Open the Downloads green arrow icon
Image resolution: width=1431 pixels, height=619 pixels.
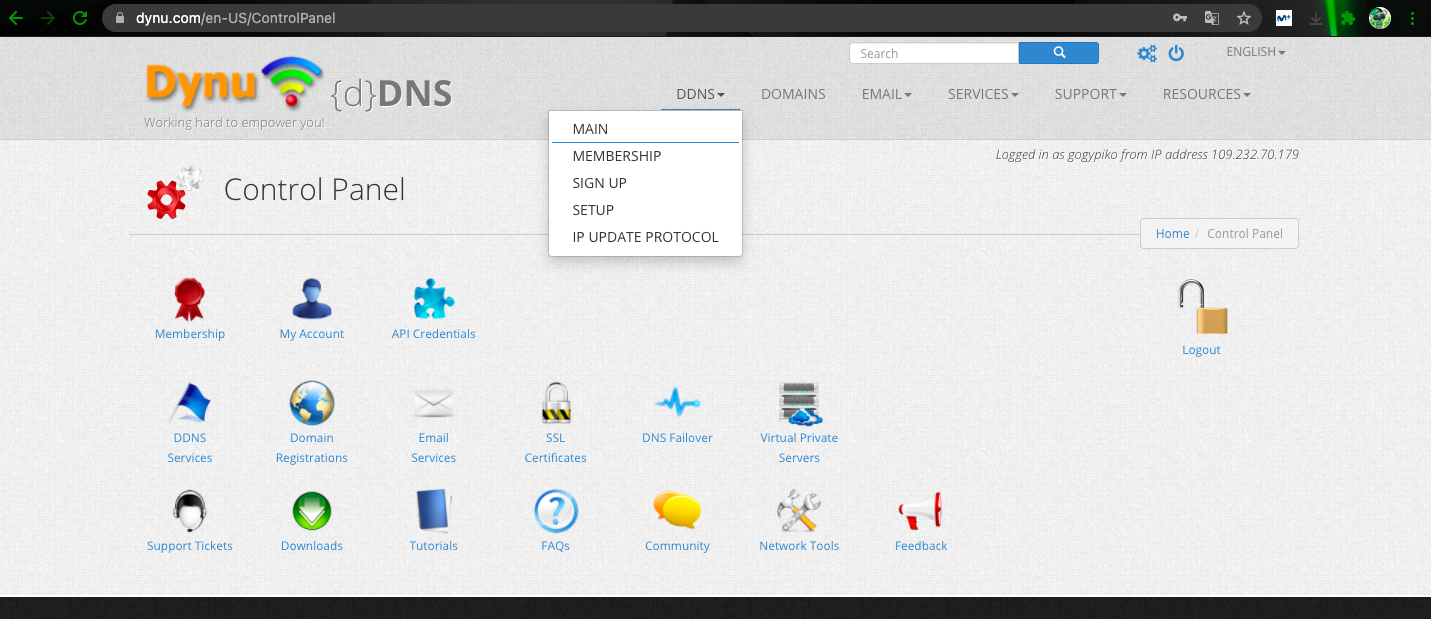pos(311,511)
